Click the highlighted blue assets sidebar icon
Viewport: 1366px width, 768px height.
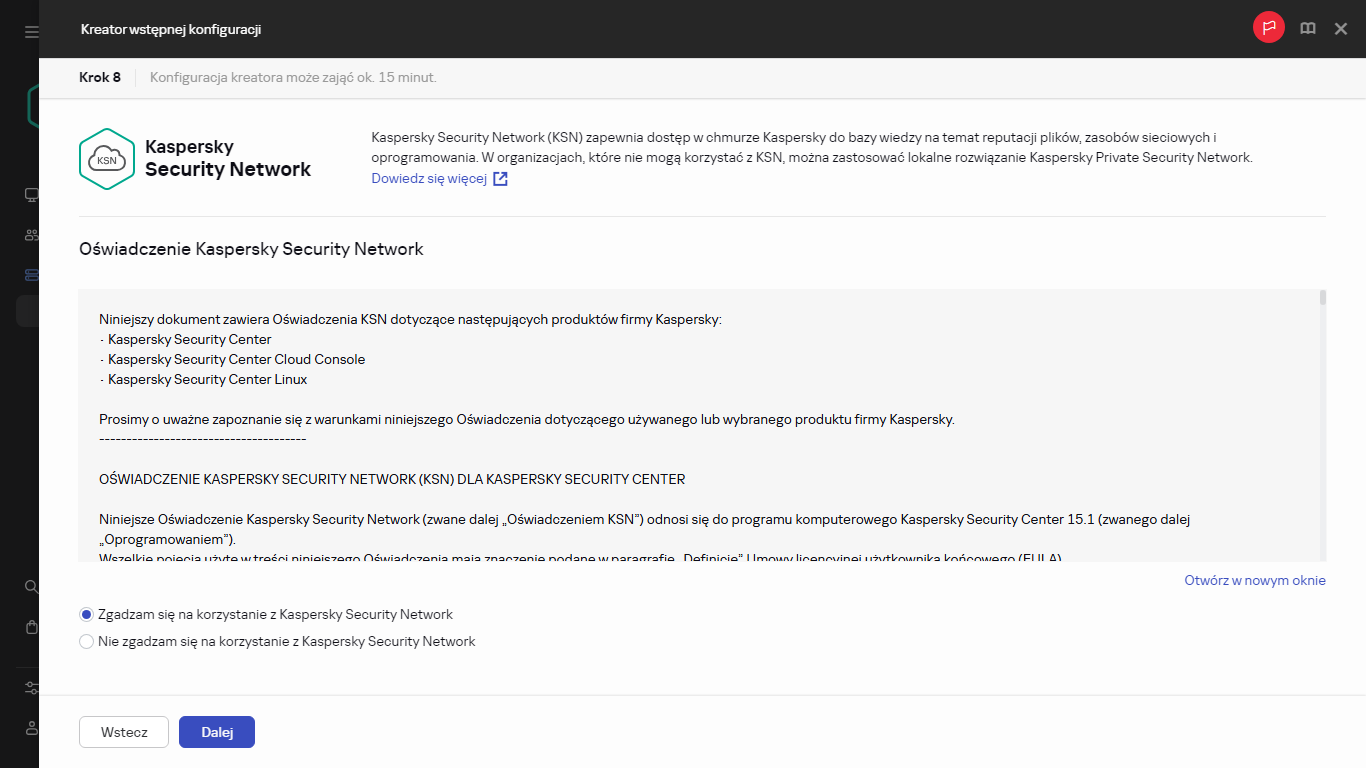tap(30, 274)
